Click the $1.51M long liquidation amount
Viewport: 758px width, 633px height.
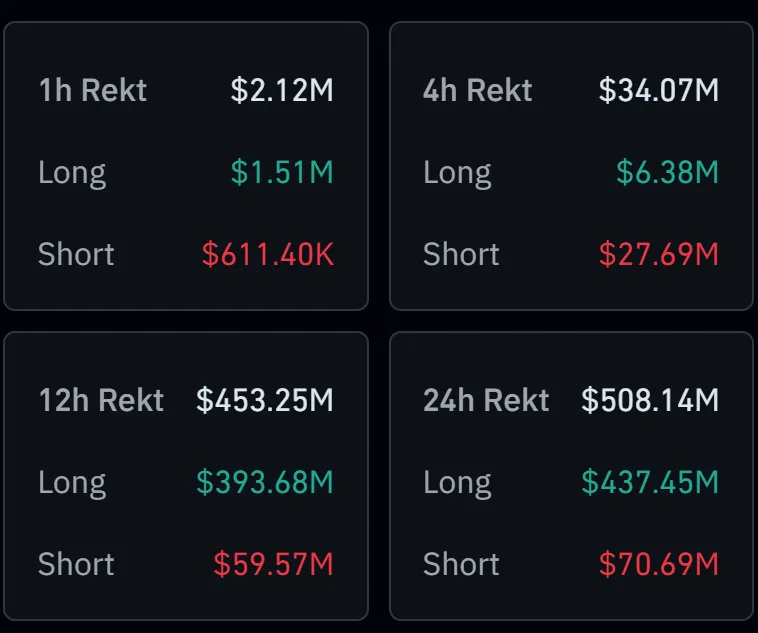pos(282,172)
